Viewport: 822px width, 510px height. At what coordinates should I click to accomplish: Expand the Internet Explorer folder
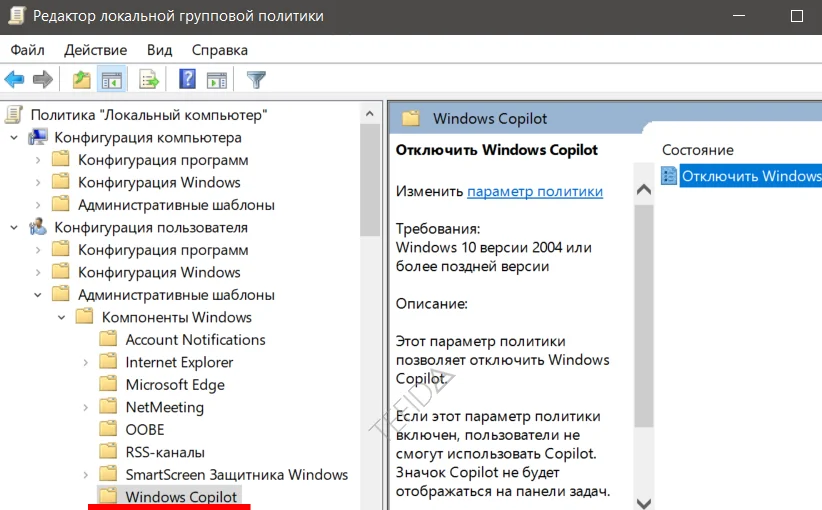pos(85,363)
